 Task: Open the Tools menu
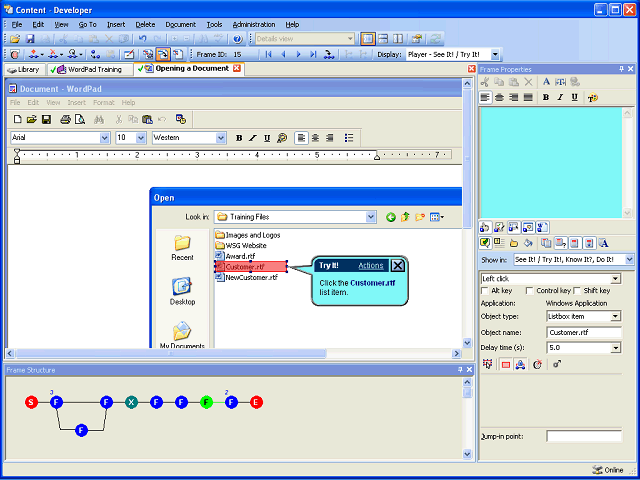coord(214,24)
